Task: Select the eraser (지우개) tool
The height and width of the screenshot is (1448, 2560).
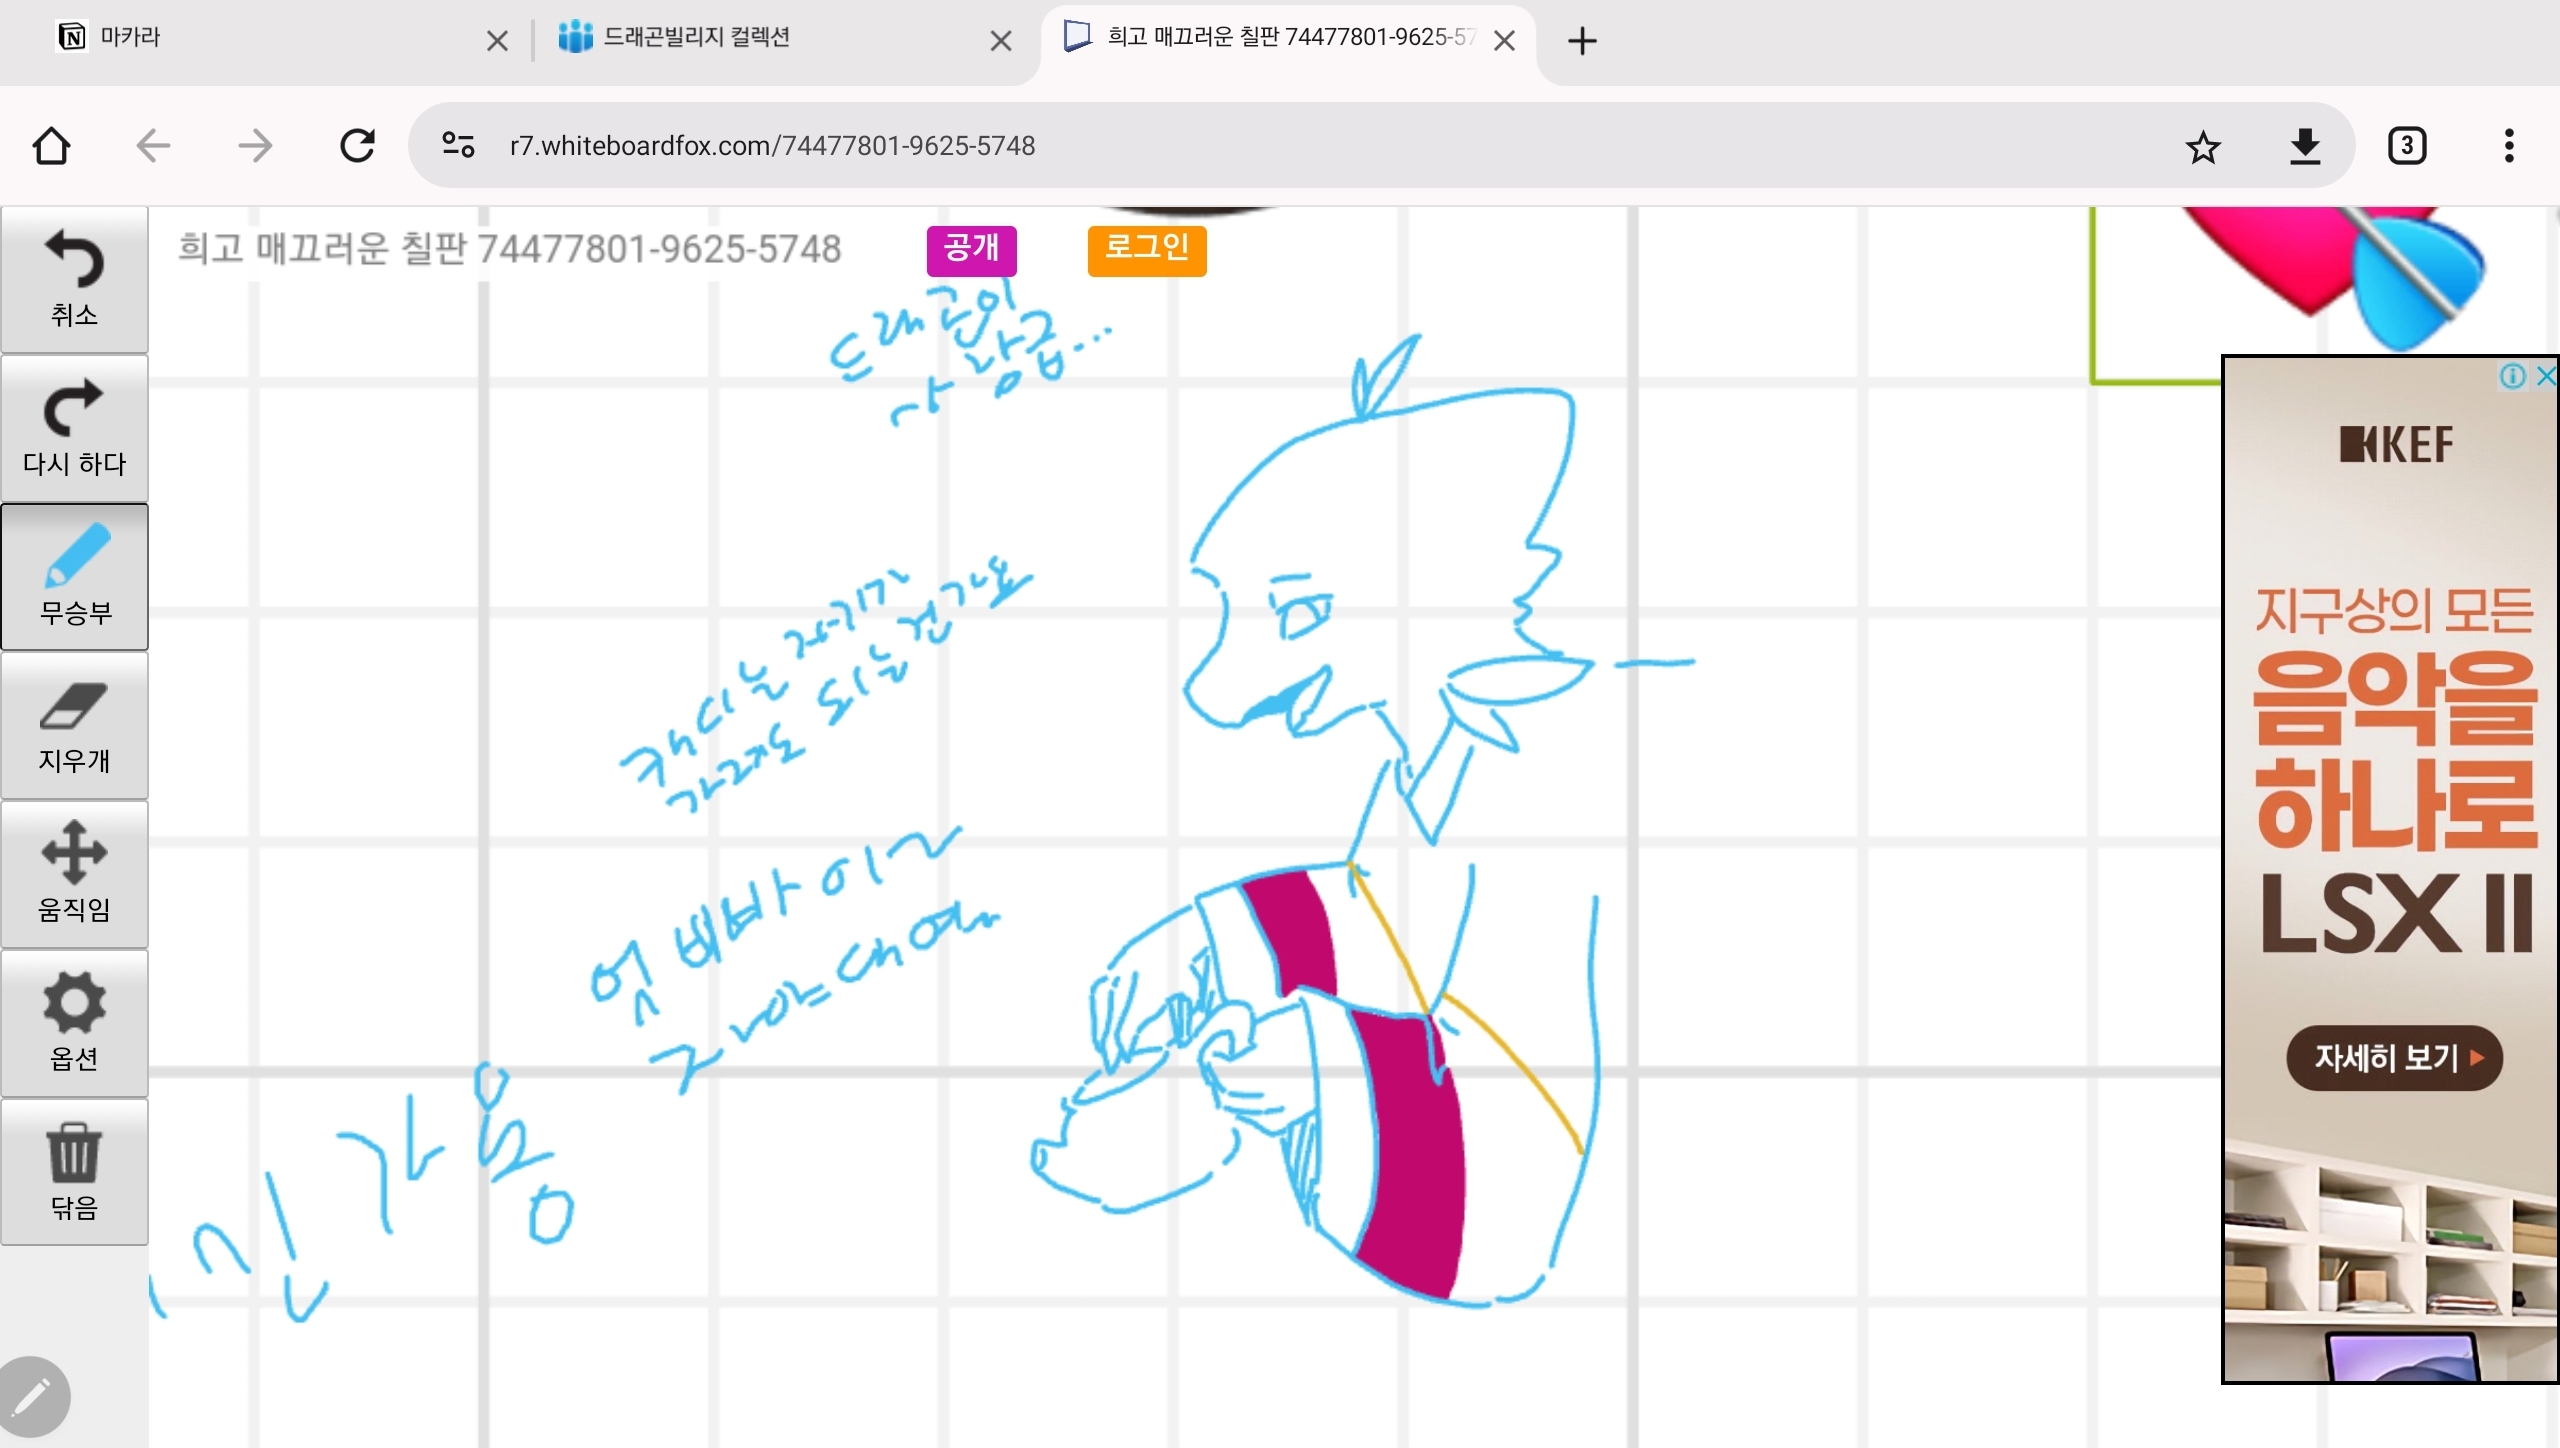Action: 75,726
